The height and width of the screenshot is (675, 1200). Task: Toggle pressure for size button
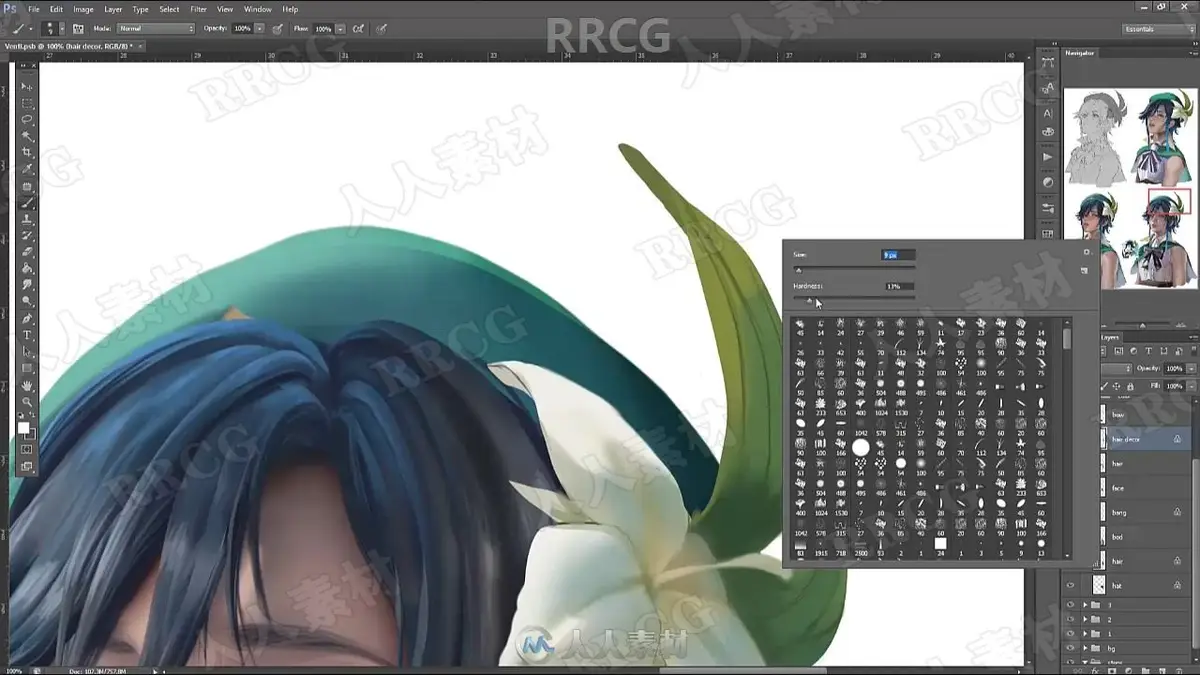pyautogui.click(x=381, y=29)
